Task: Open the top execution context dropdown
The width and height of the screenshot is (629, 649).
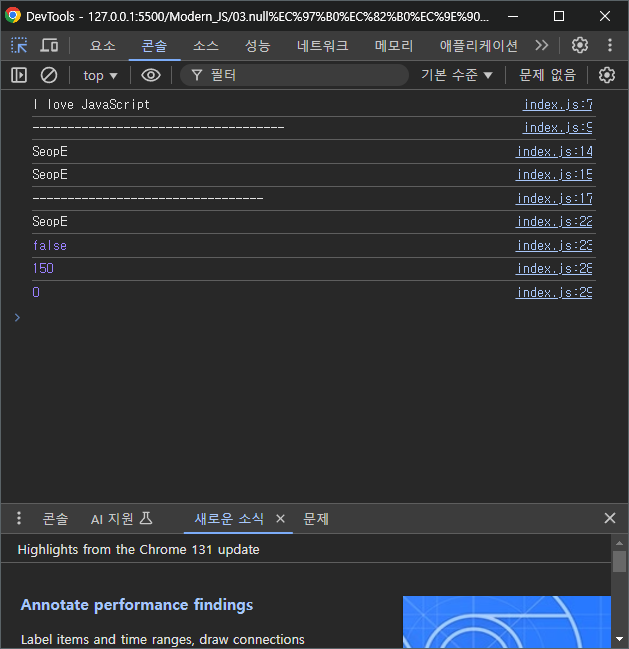Action: [x=100, y=76]
